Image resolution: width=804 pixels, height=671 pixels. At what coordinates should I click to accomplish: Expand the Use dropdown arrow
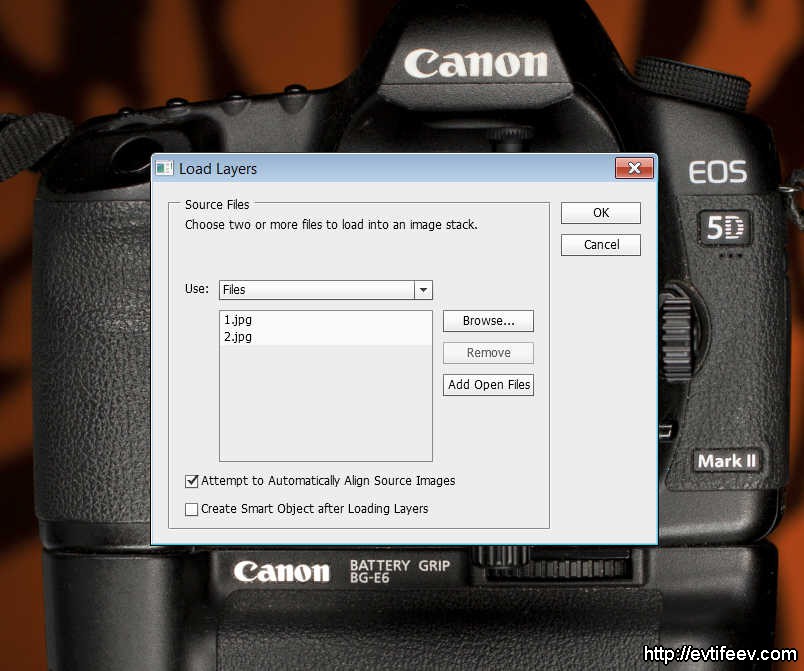point(423,290)
